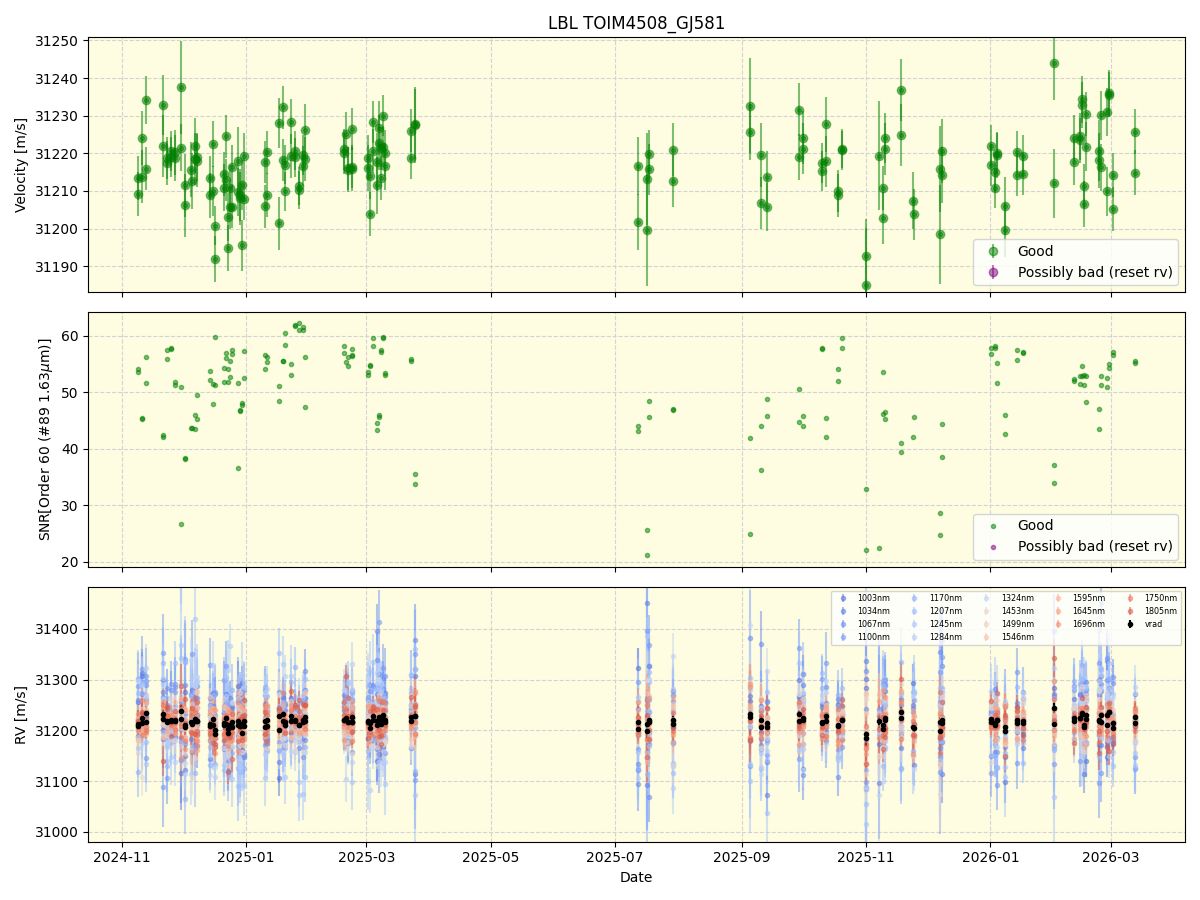Viewport: 1200px width, 900px height.
Task: Click the 50 SNR tick label
Action: 72,392
